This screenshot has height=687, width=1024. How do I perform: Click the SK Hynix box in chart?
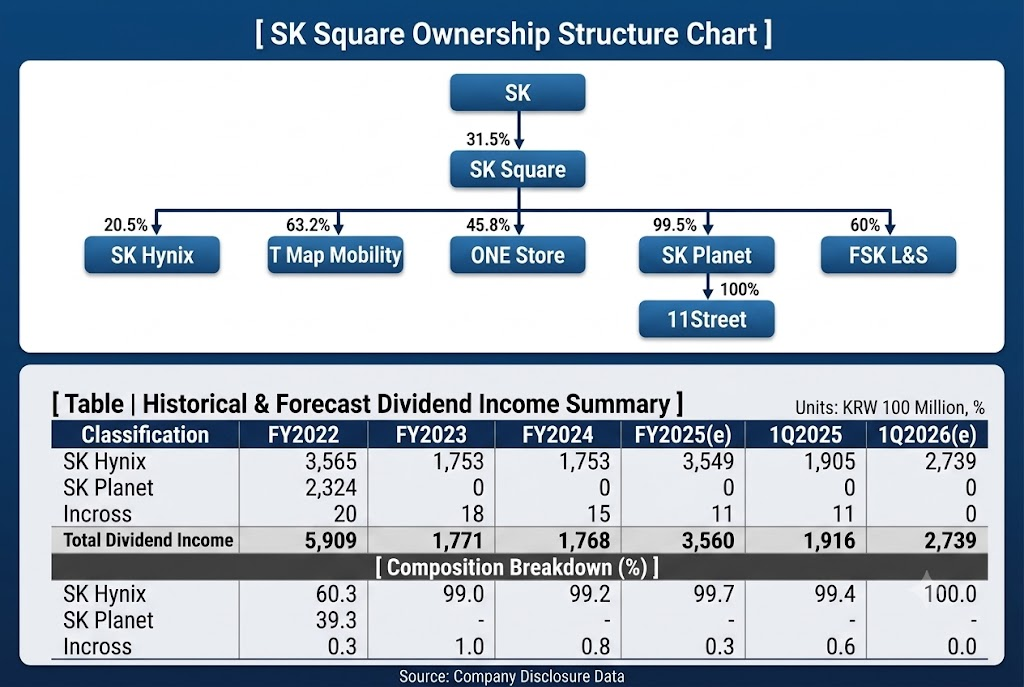coord(152,255)
